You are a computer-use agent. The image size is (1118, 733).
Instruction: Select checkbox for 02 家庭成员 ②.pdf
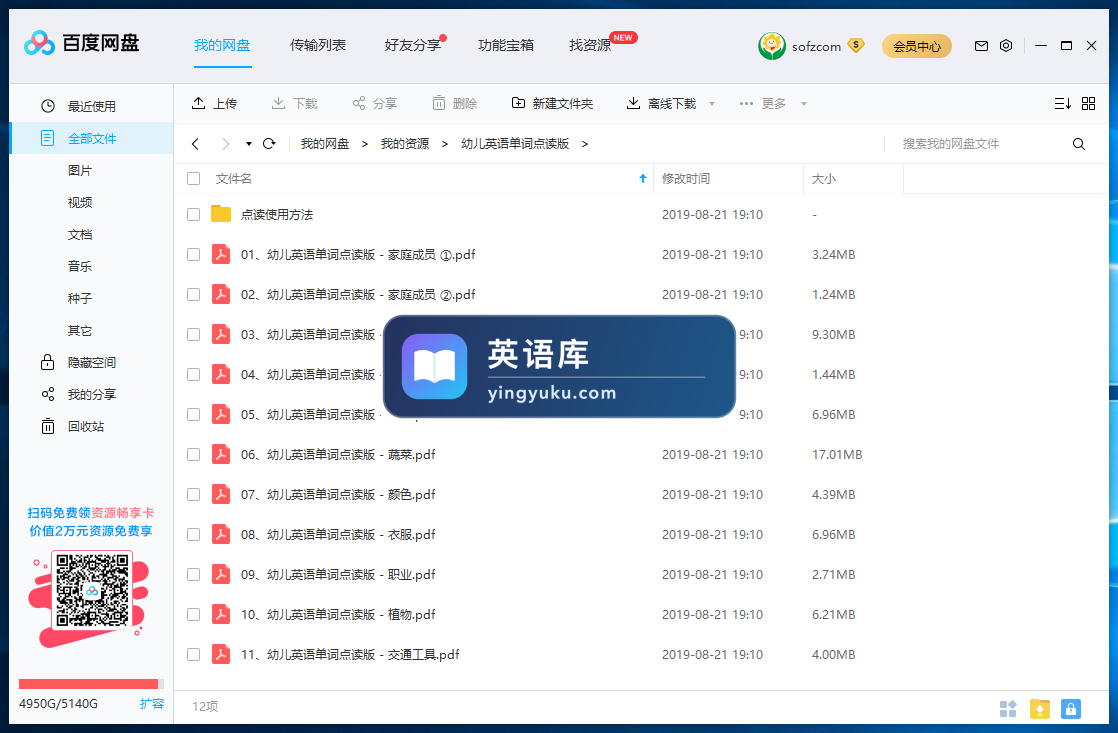(x=193, y=294)
